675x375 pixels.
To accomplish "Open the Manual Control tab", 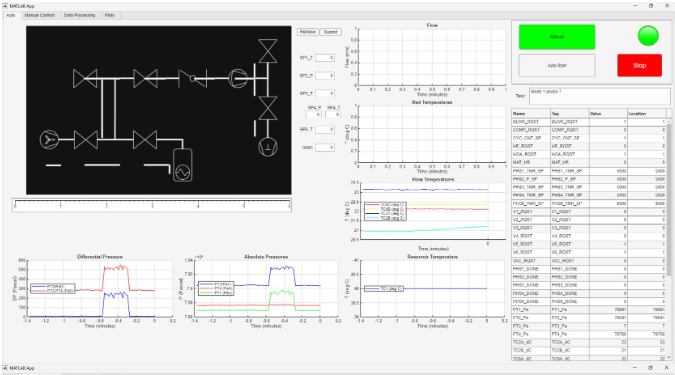I will [40, 15].
